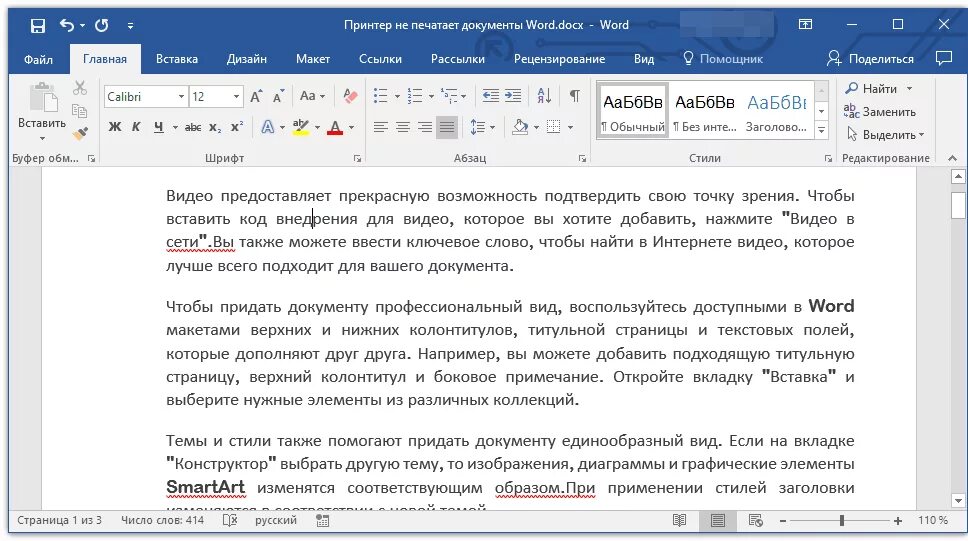Toggle underline Ч formatting
The image size is (968, 541).
tap(159, 127)
